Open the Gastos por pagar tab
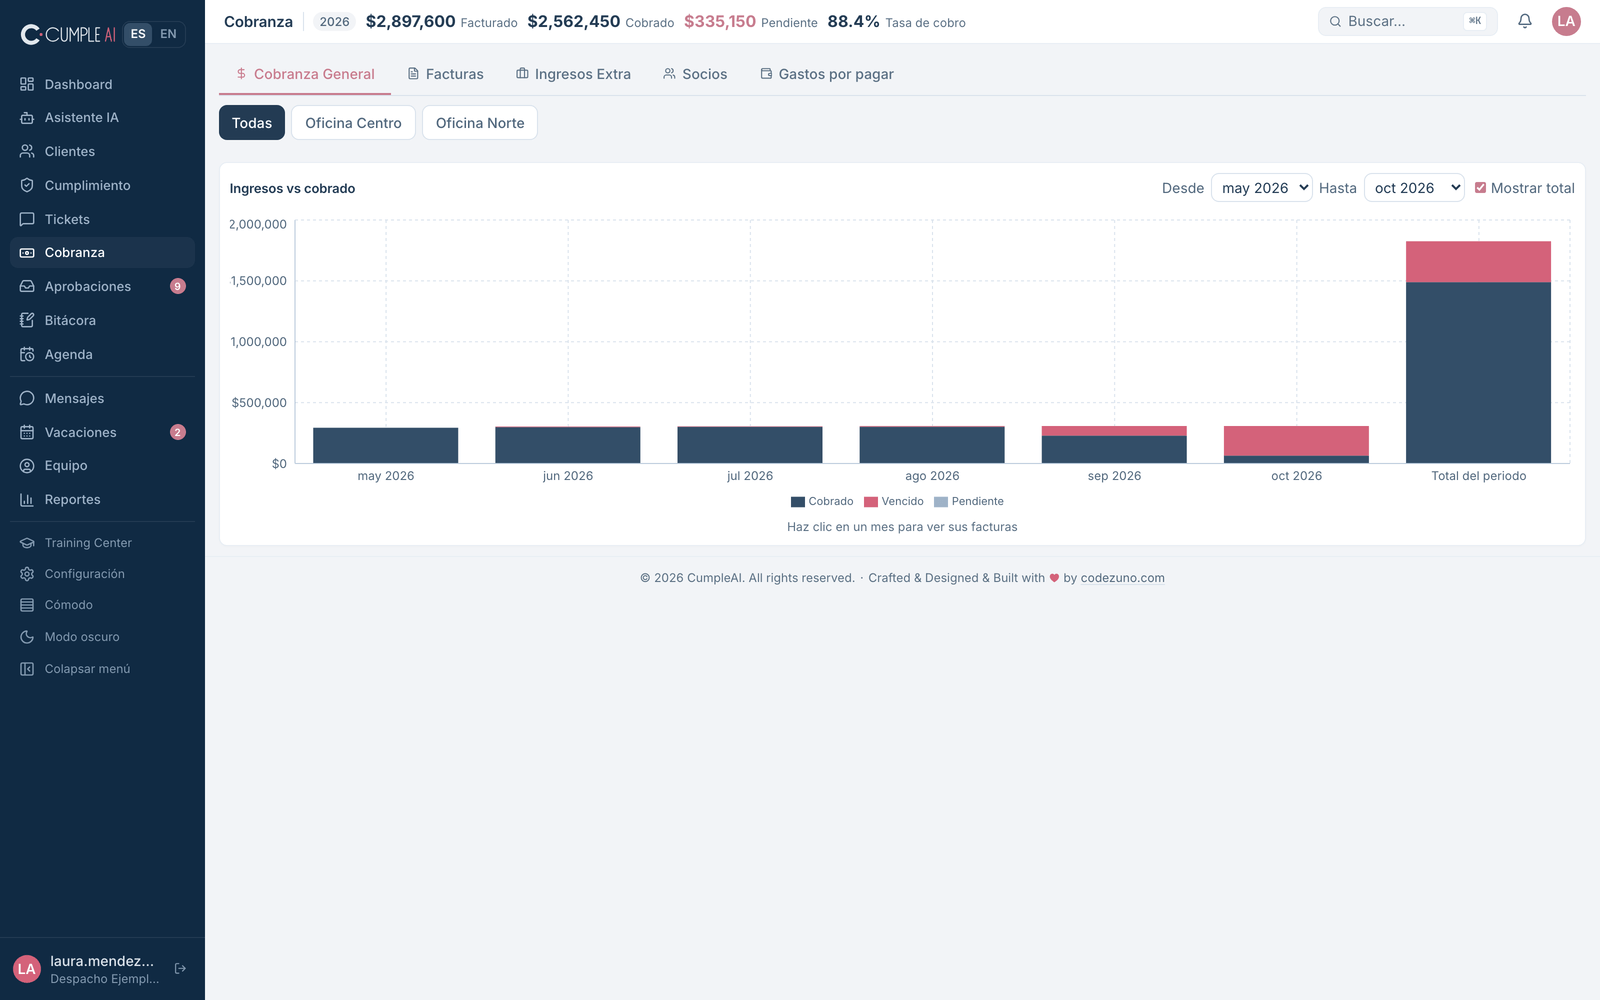The width and height of the screenshot is (1600, 1000). (x=827, y=74)
